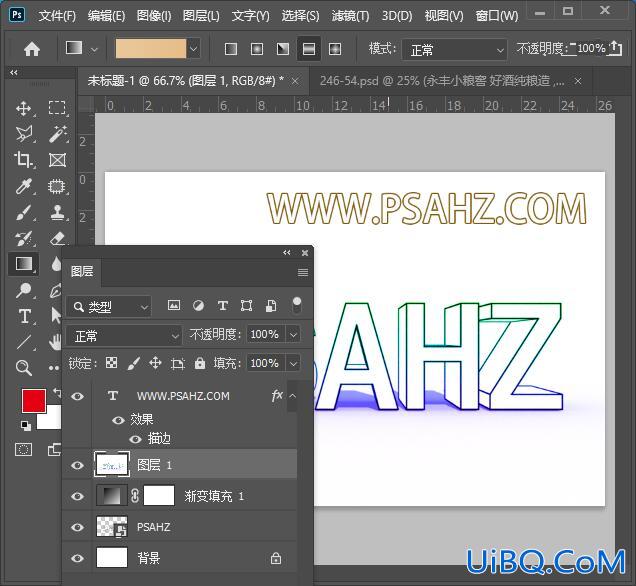Select the Move tool
Image resolution: width=636 pixels, height=586 pixels.
(x=24, y=108)
